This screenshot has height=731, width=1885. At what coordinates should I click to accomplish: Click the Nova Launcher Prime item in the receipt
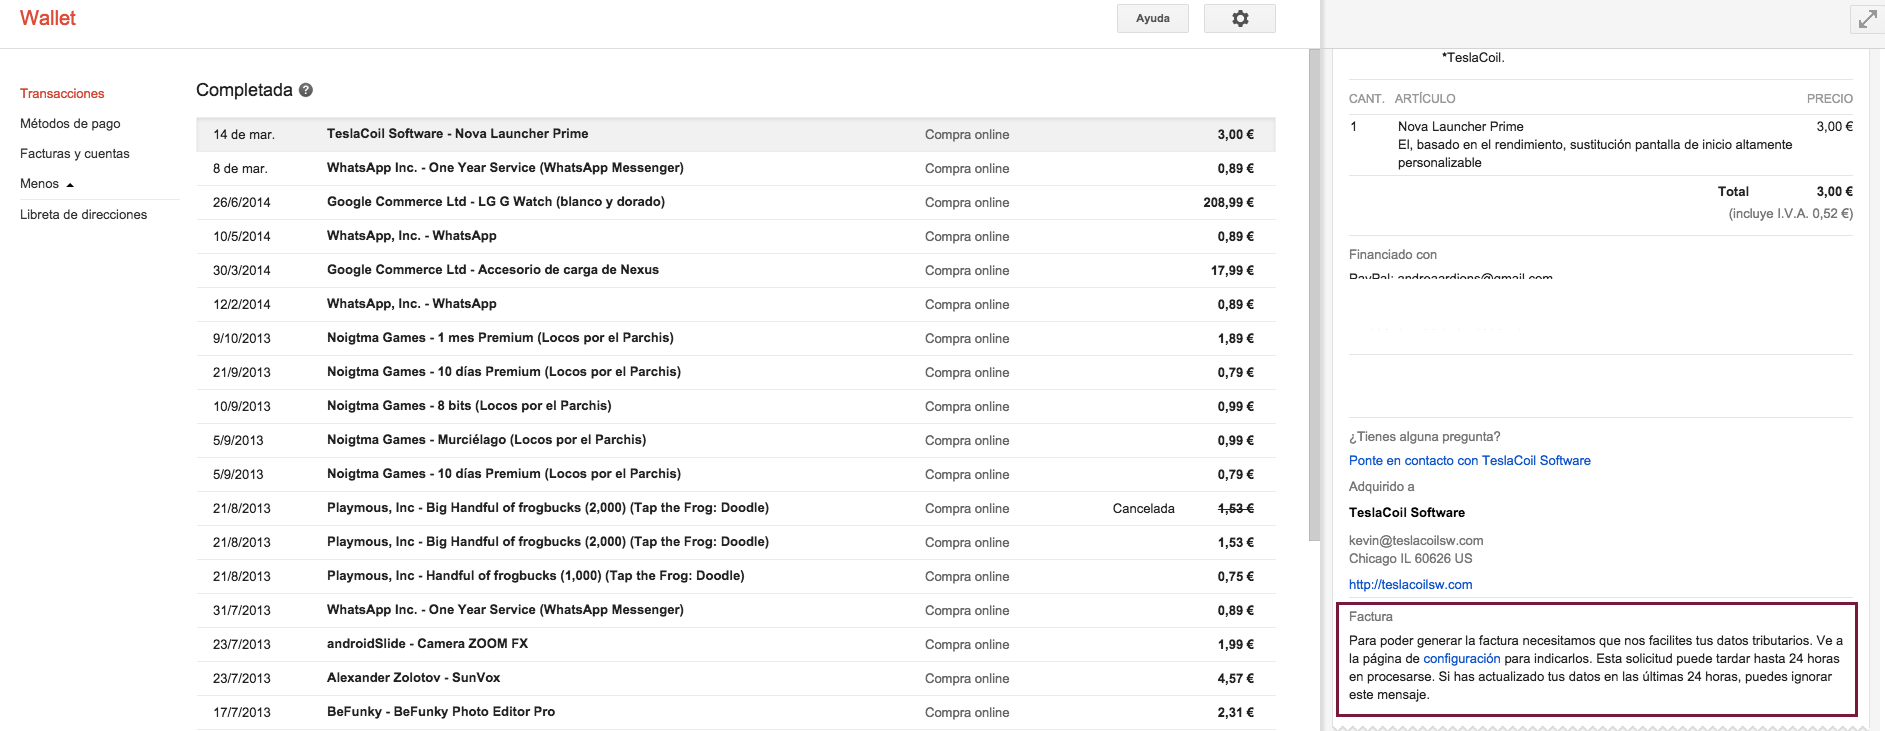(x=1460, y=126)
